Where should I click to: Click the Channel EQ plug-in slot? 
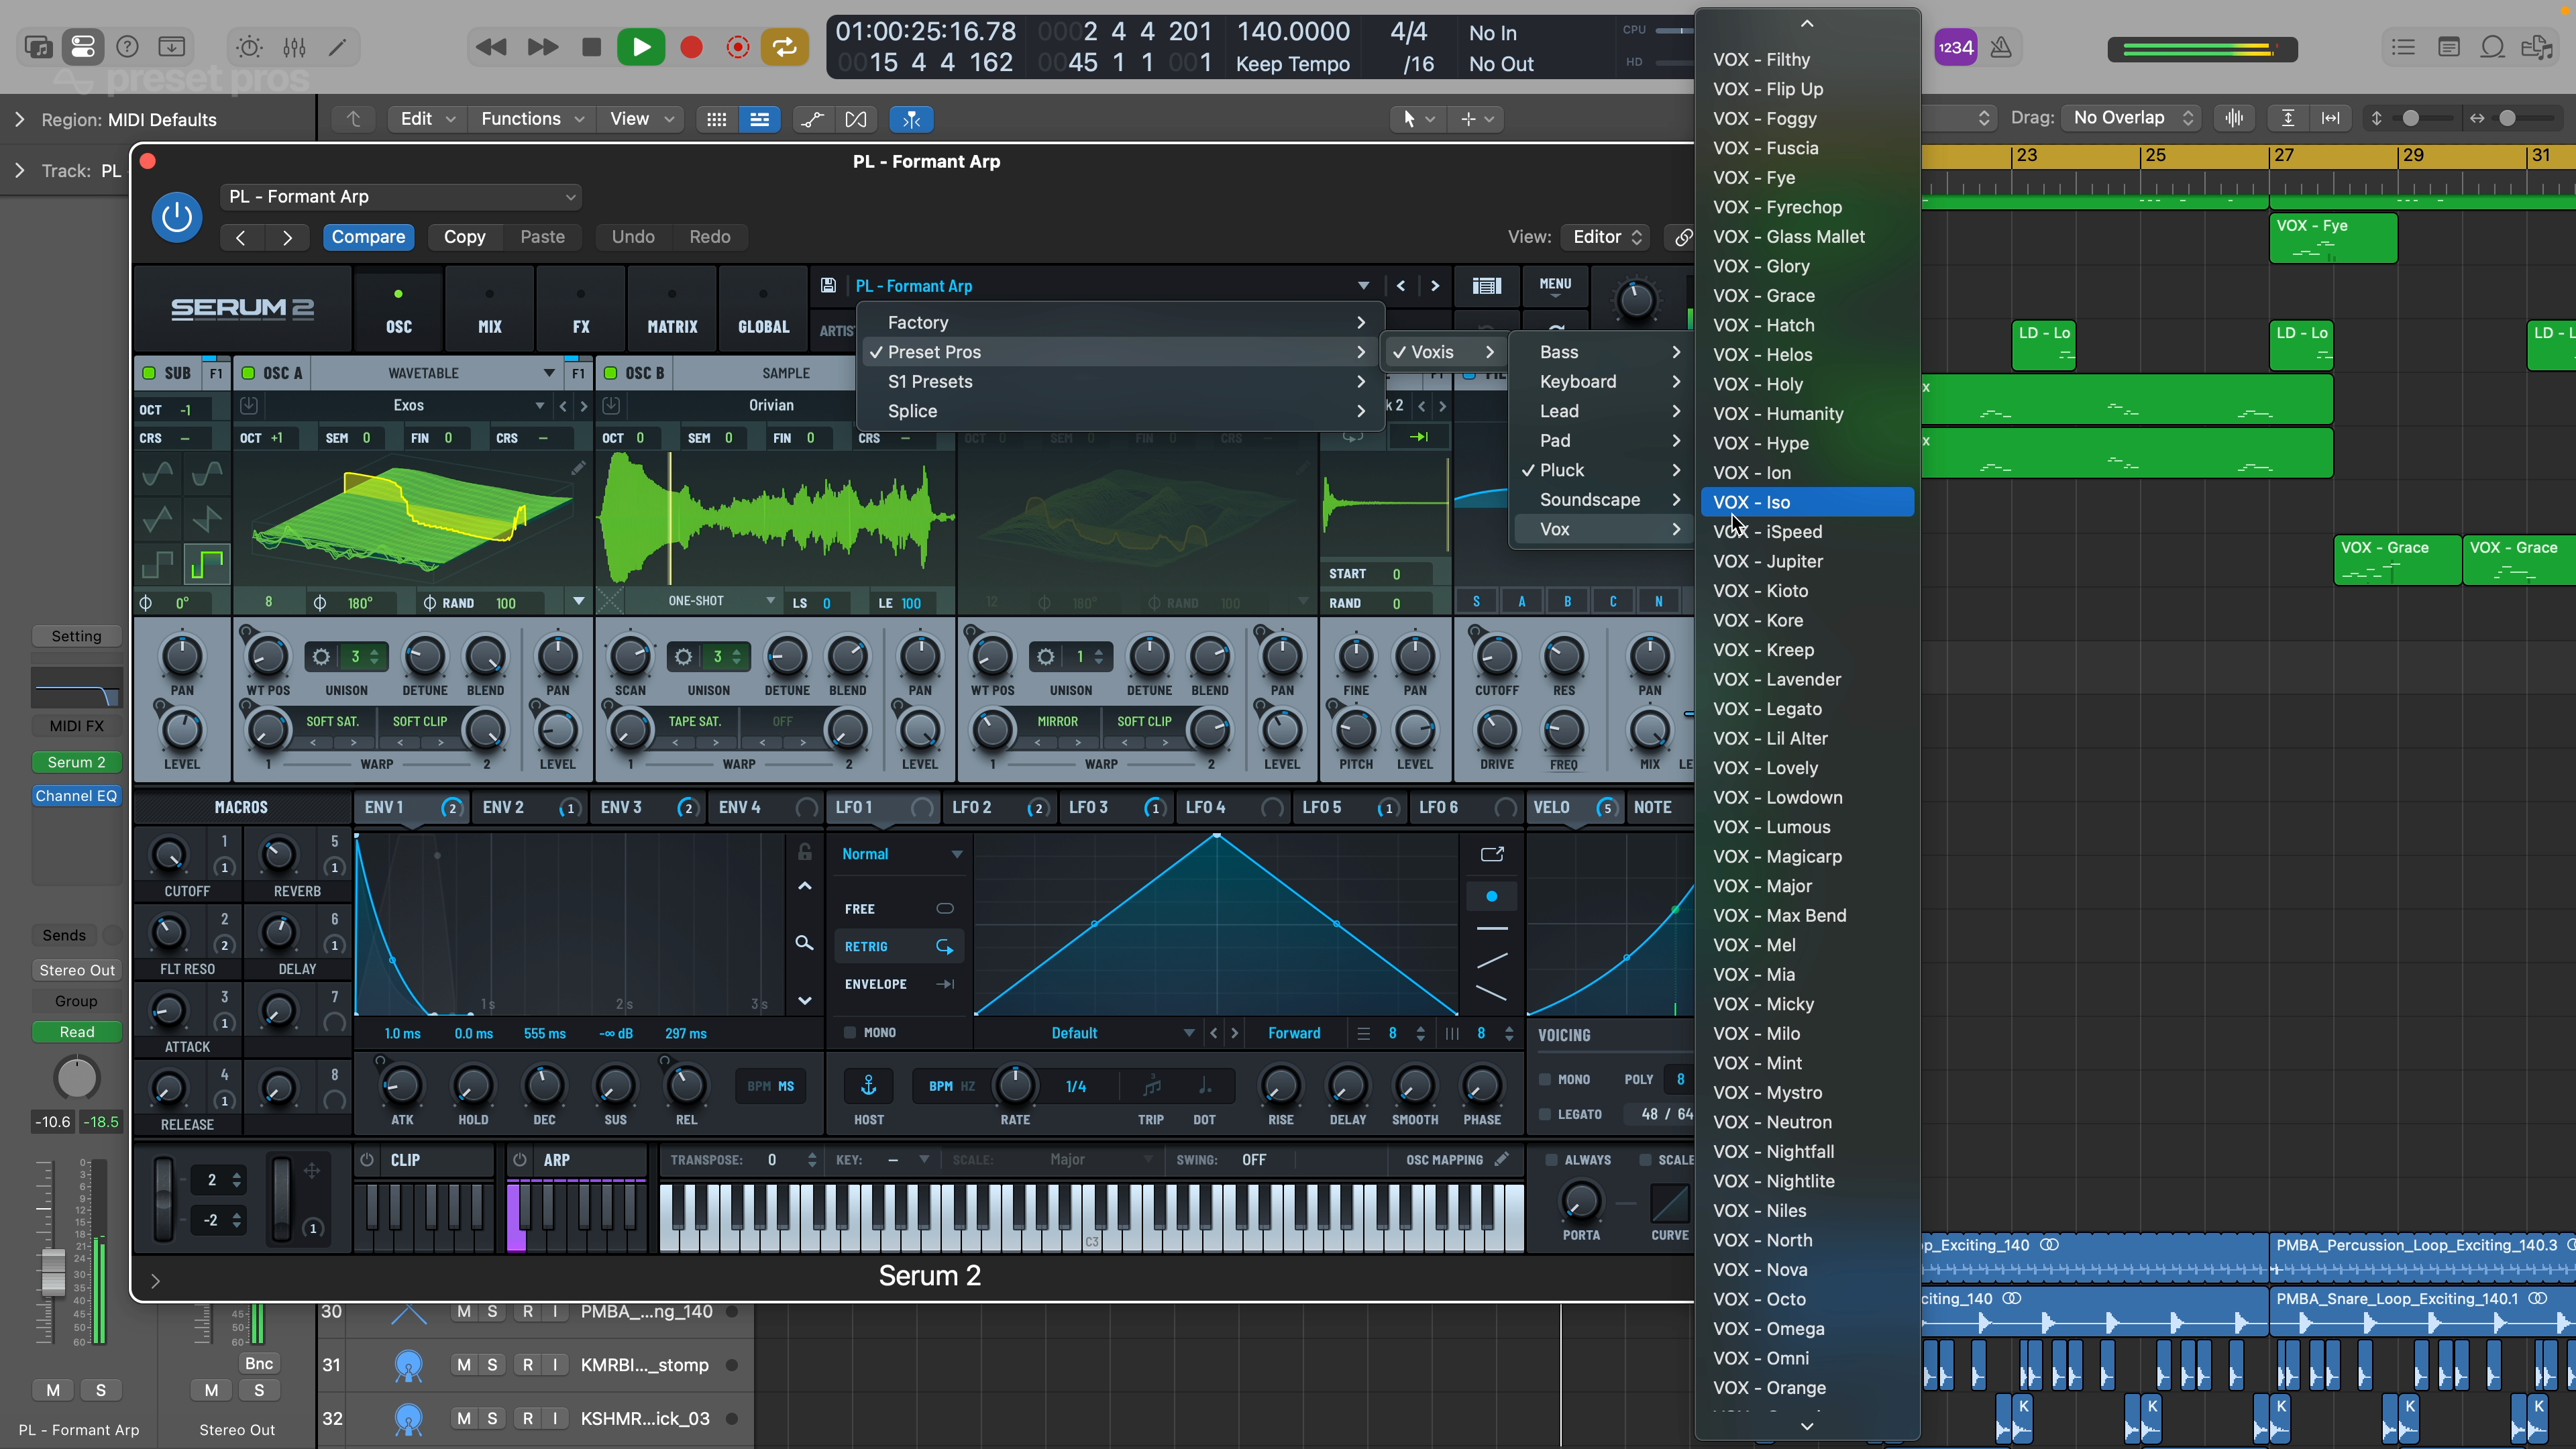(x=76, y=796)
